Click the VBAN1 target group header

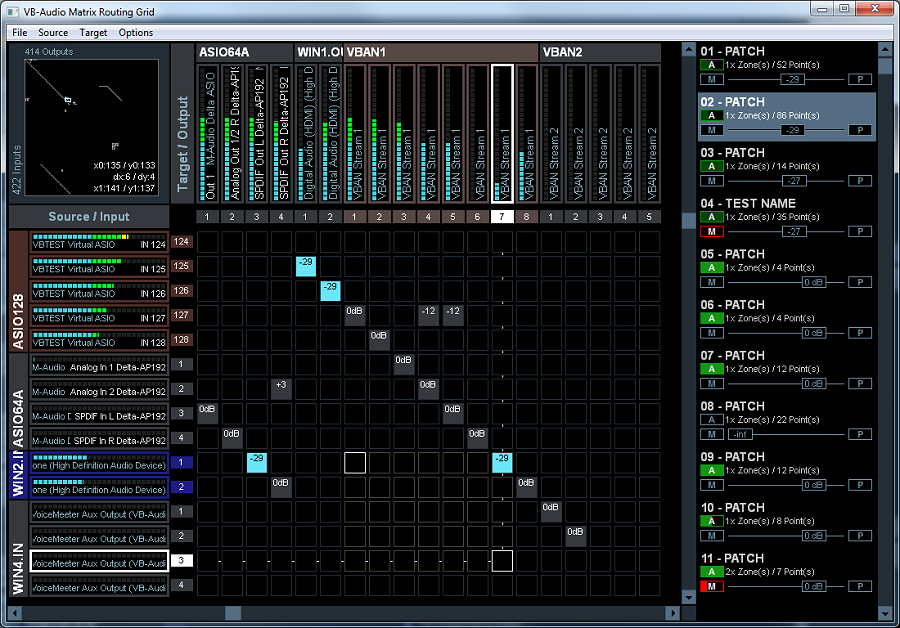[x=440, y=52]
